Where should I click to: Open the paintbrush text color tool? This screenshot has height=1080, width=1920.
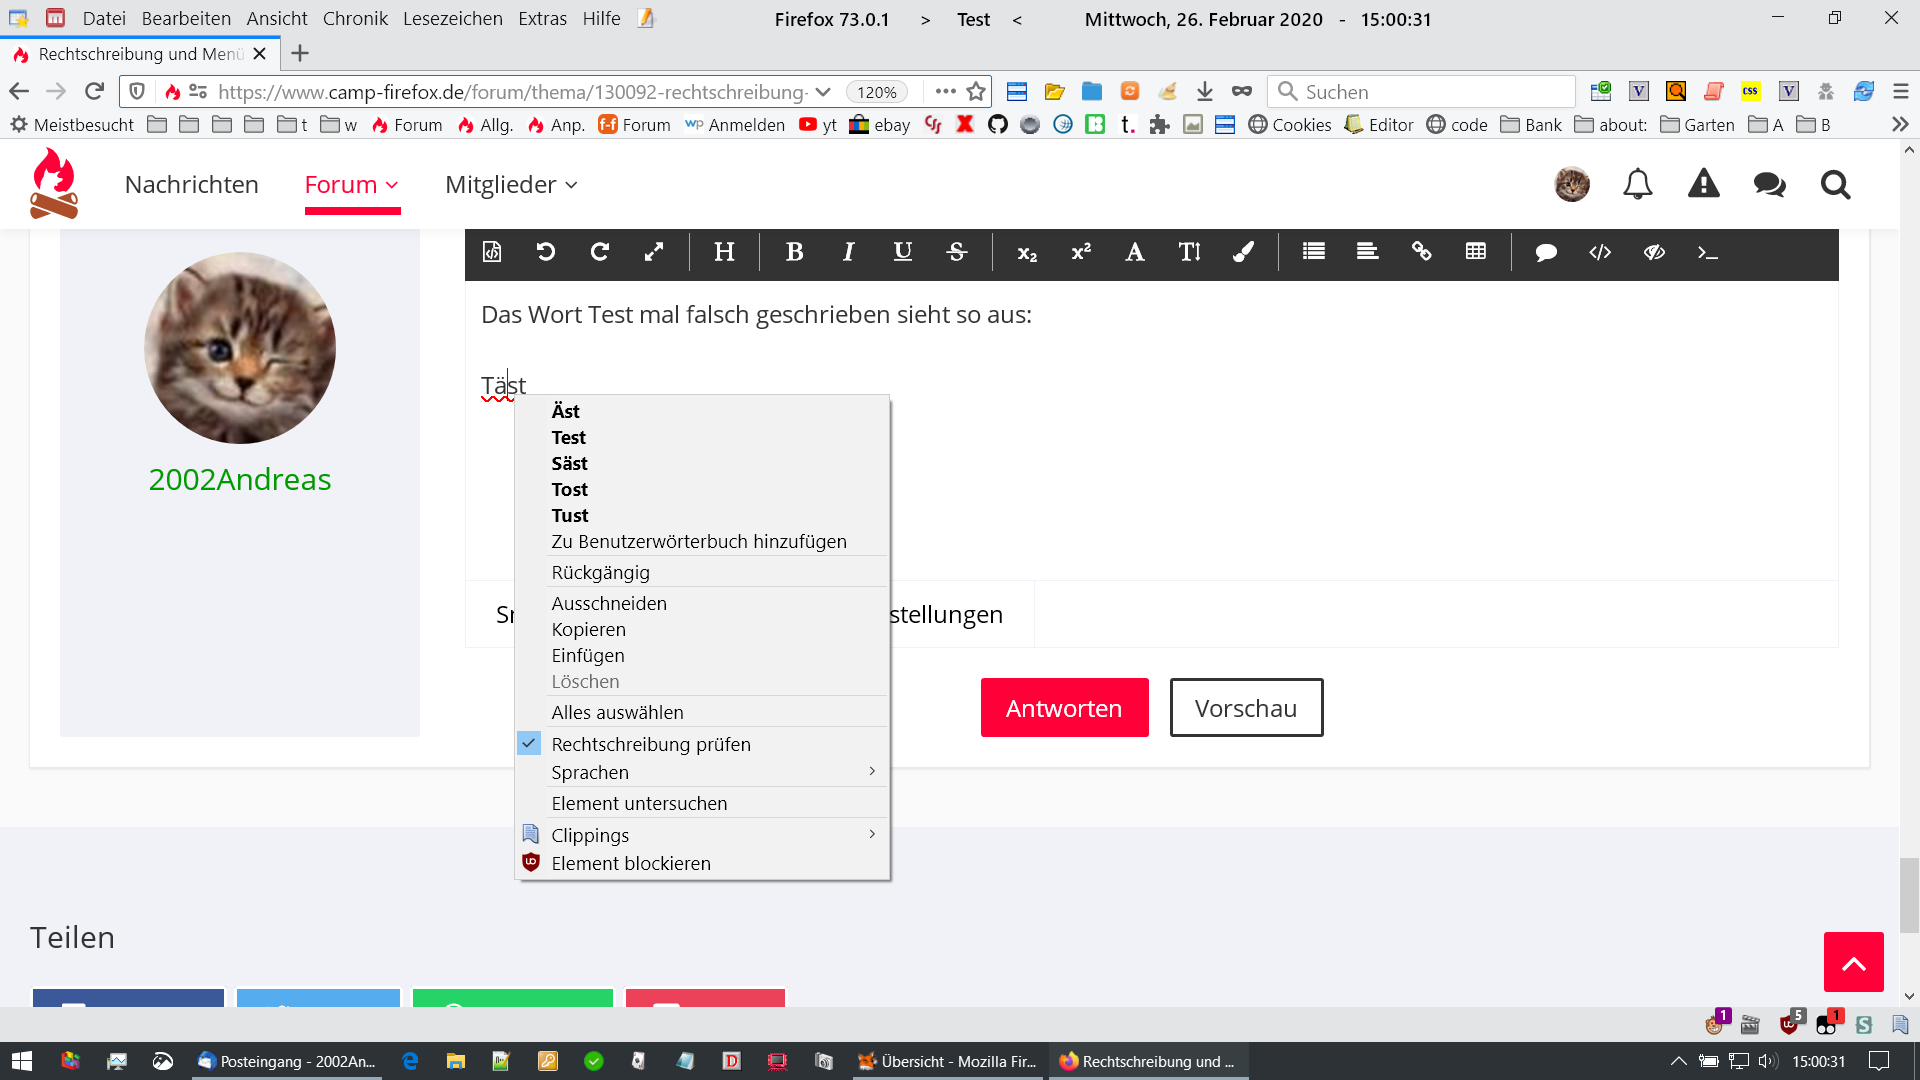[x=1243, y=252]
